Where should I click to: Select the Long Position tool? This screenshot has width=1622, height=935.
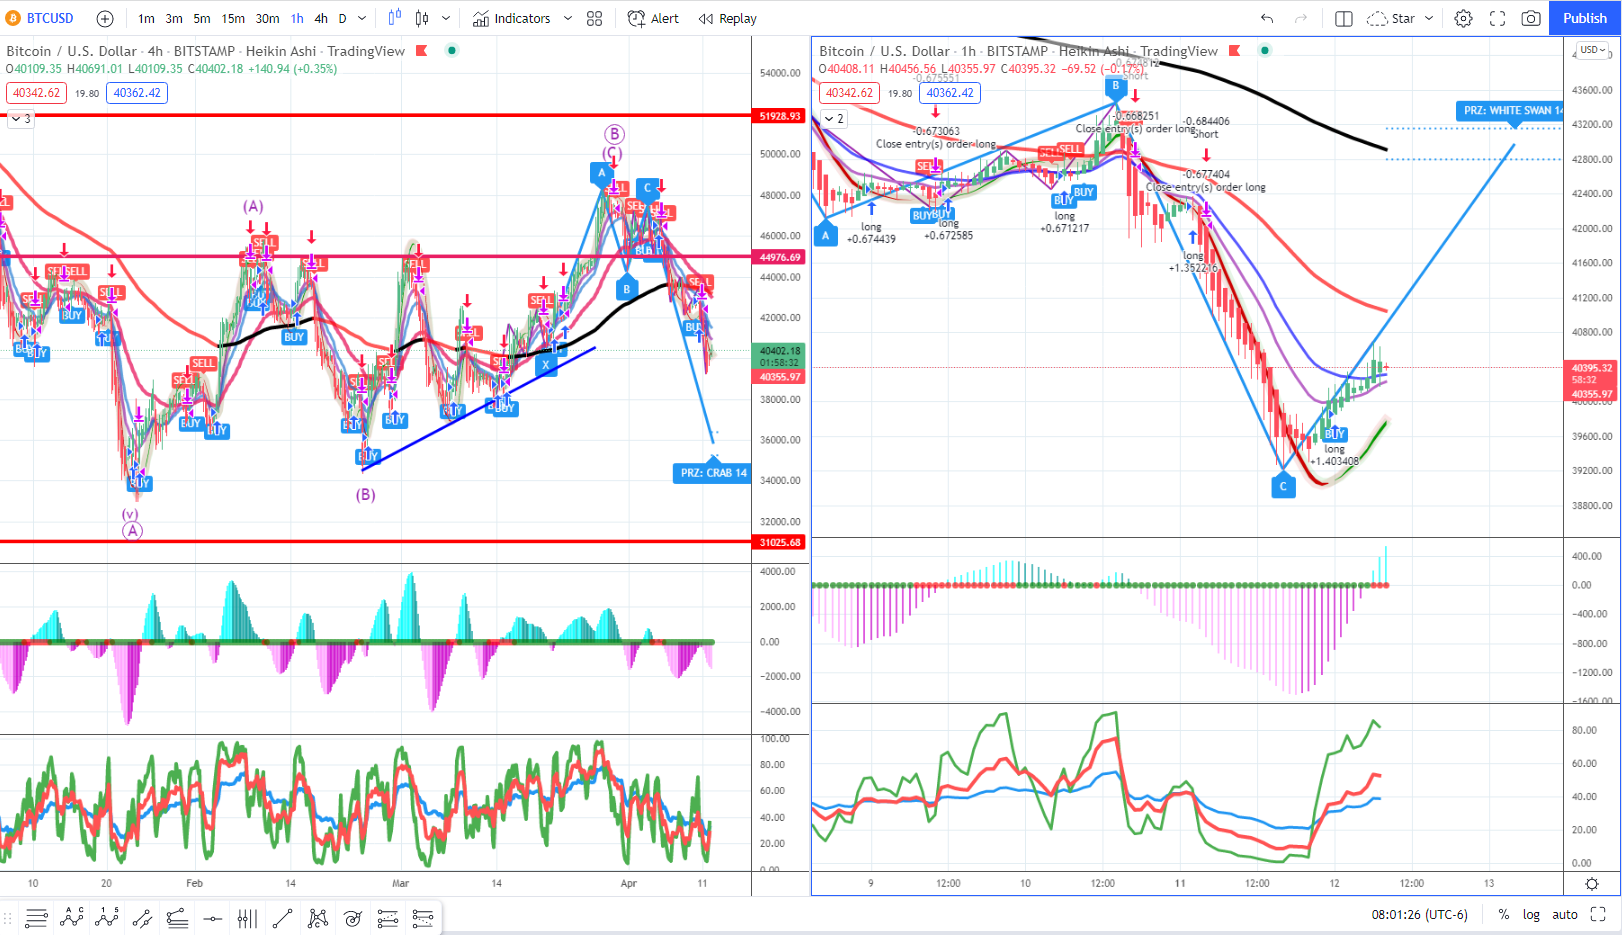click(x=387, y=917)
